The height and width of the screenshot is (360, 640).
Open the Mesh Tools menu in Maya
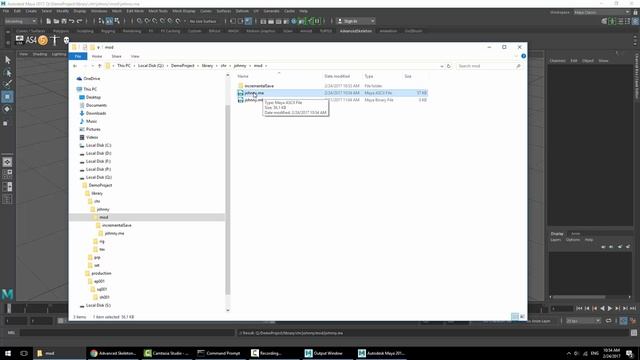tap(158, 11)
